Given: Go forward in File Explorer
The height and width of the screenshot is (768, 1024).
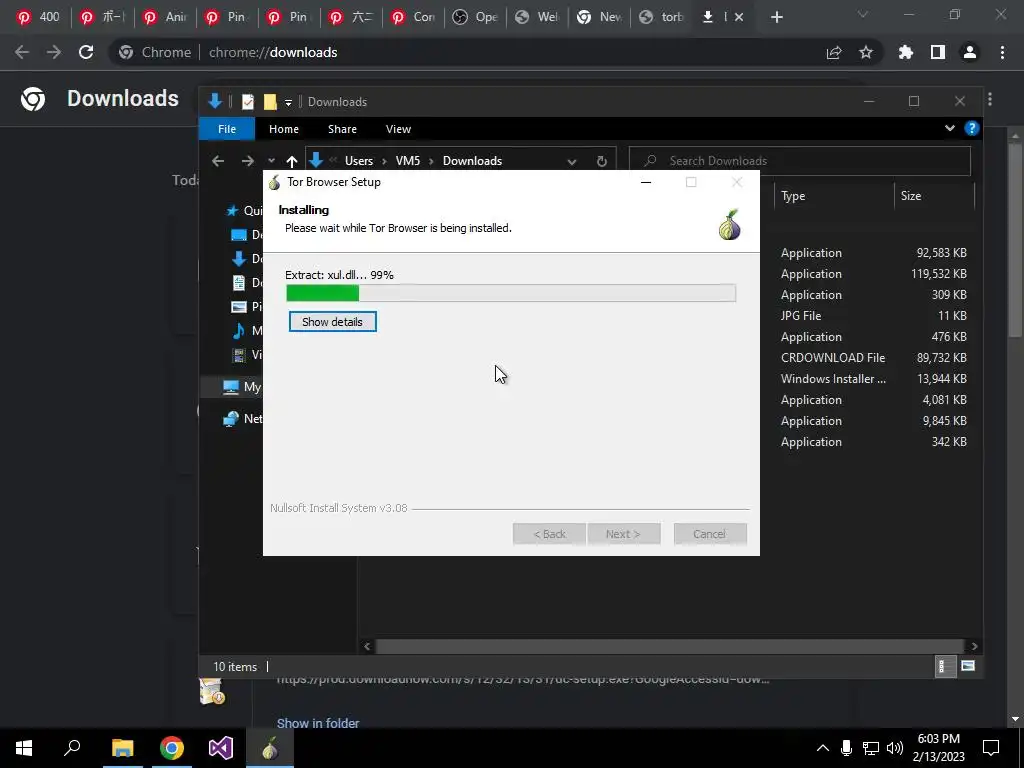Looking at the screenshot, I should [248, 161].
